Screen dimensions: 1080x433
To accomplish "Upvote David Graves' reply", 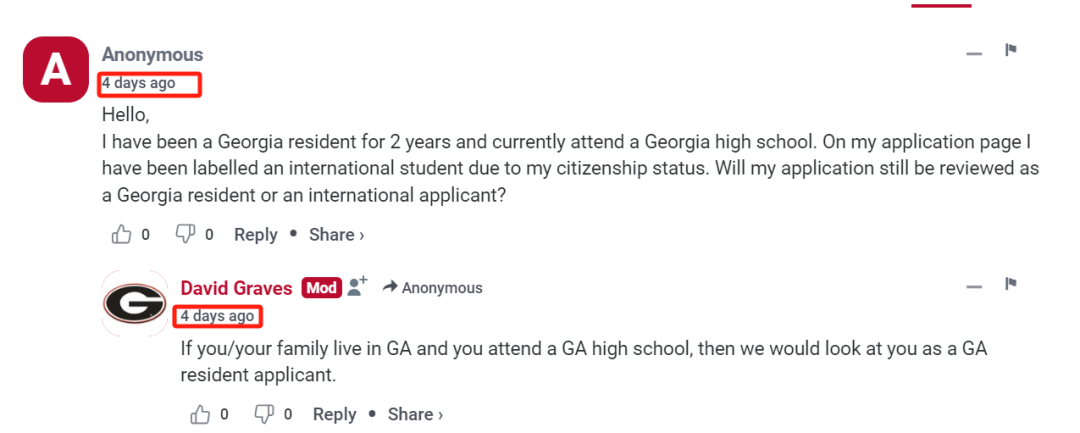I will [200, 414].
